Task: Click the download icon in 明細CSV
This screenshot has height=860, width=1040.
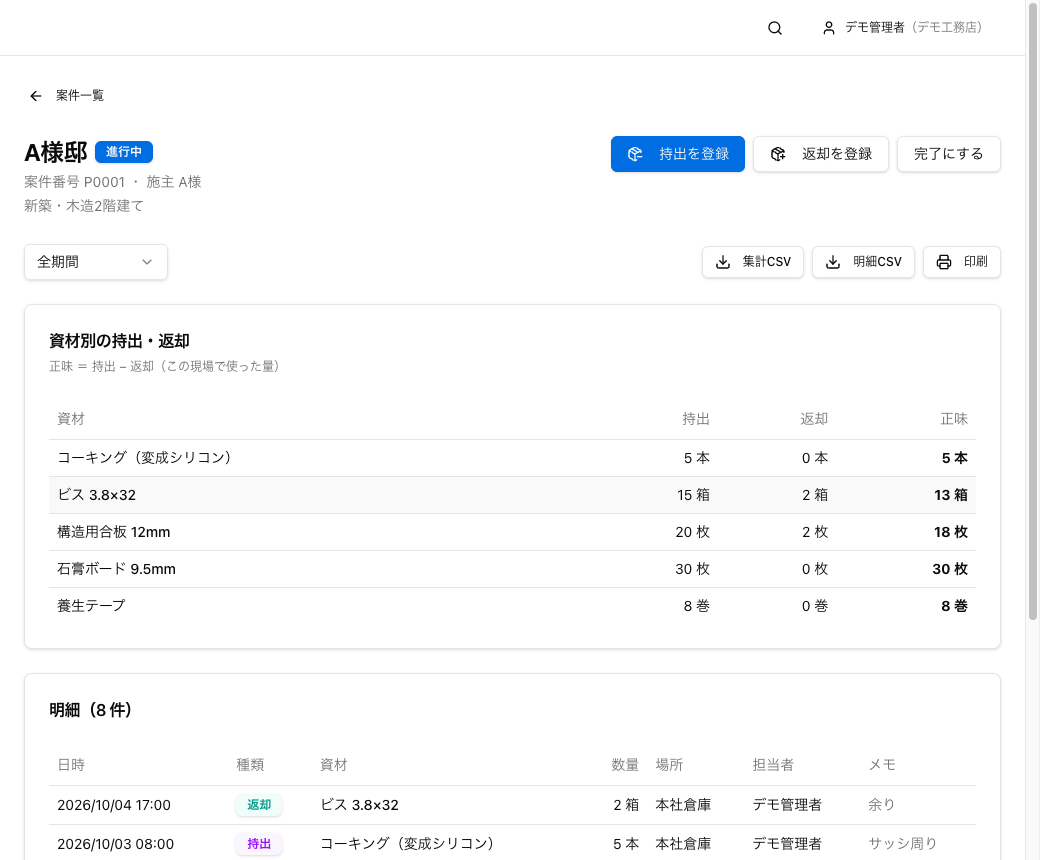Action: [833, 262]
